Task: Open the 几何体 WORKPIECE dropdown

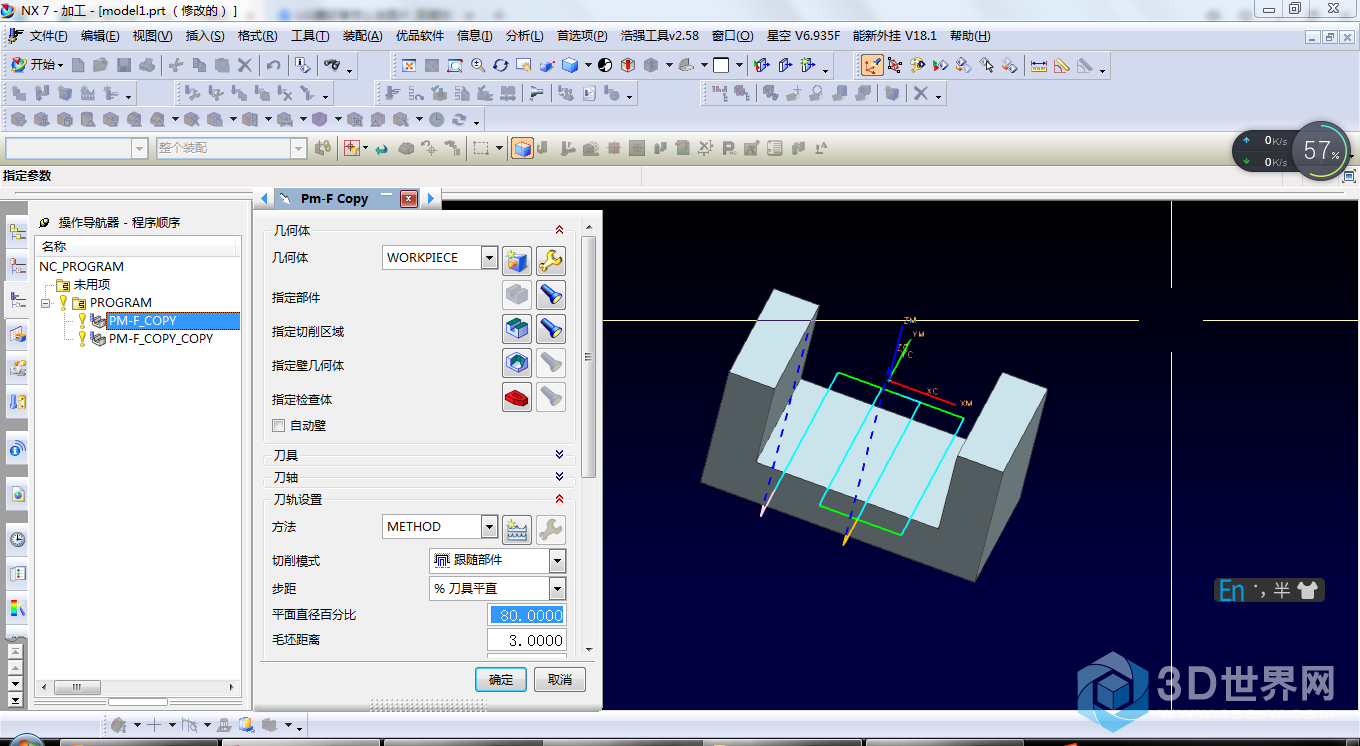Action: tap(489, 258)
